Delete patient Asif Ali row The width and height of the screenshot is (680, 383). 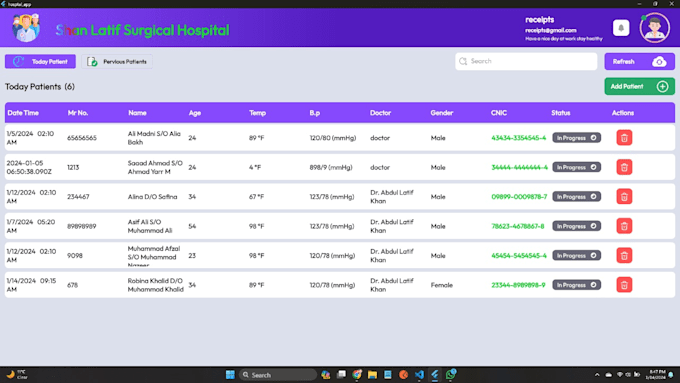(x=624, y=226)
